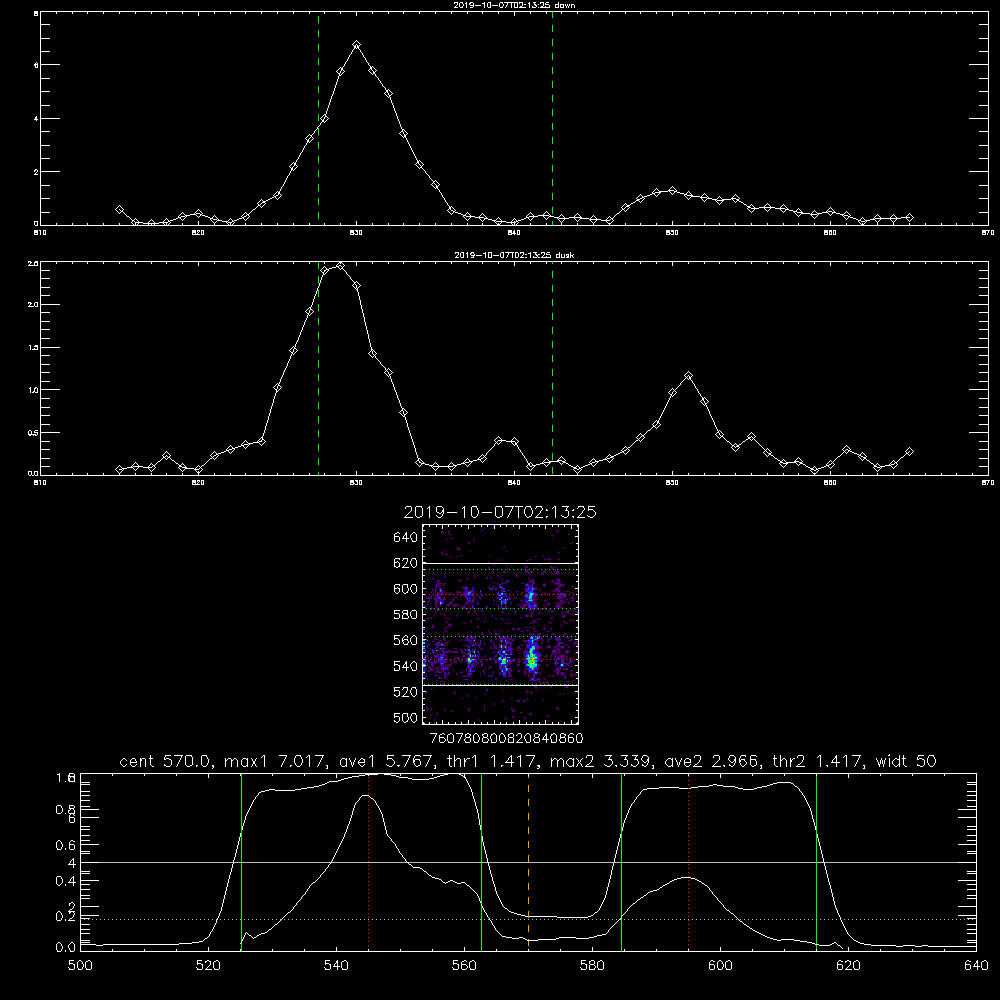
Task: Select the "ave2 2.966" value
Action: pyautogui.click(x=712, y=761)
